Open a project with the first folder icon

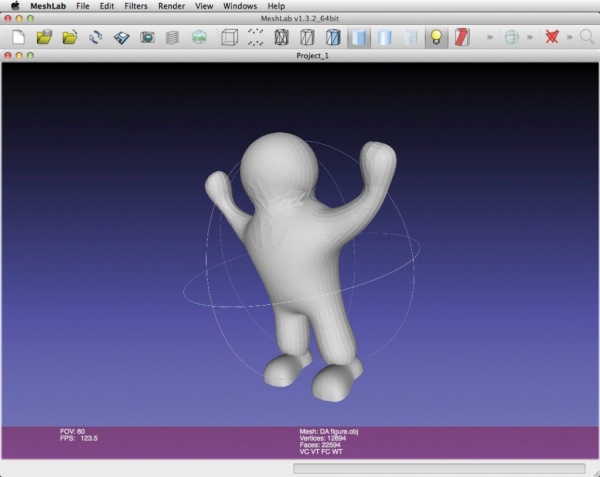tap(44, 37)
